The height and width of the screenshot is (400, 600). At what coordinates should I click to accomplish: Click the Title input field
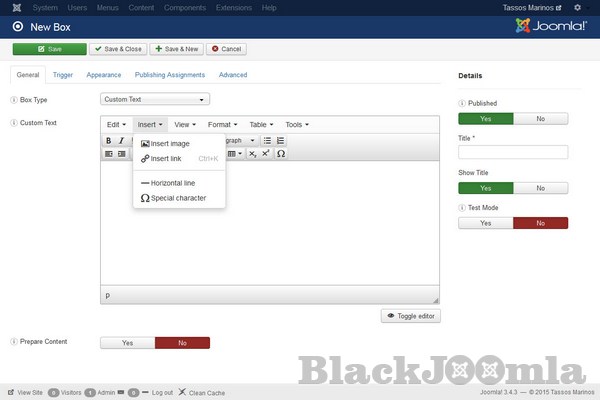[513, 152]
